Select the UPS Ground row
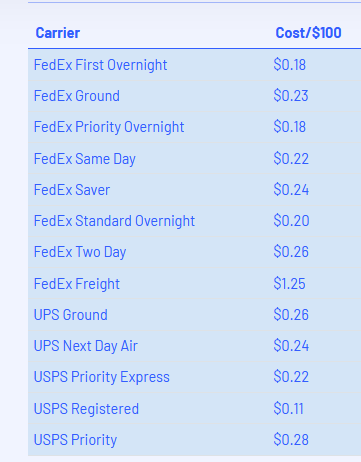Image resolution: width=361 pixels, height=462 pixels. click(194, 315)
